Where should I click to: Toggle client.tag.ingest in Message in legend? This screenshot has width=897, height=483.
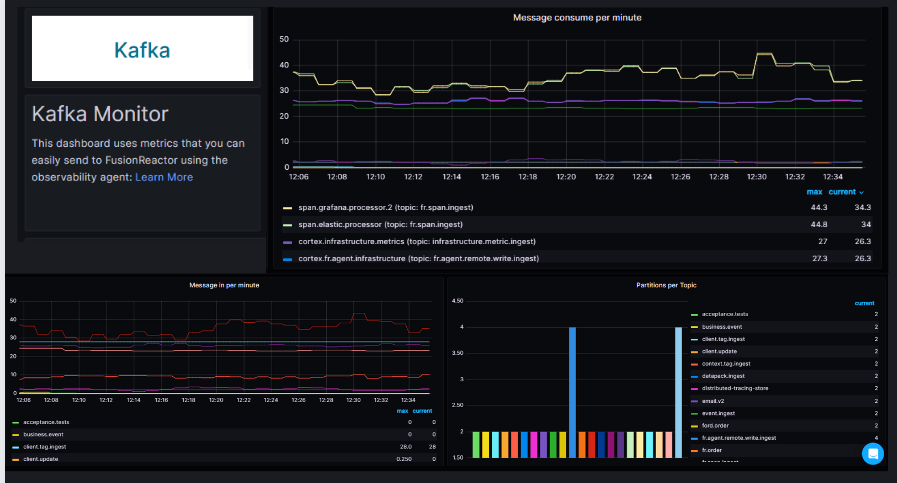45,447
